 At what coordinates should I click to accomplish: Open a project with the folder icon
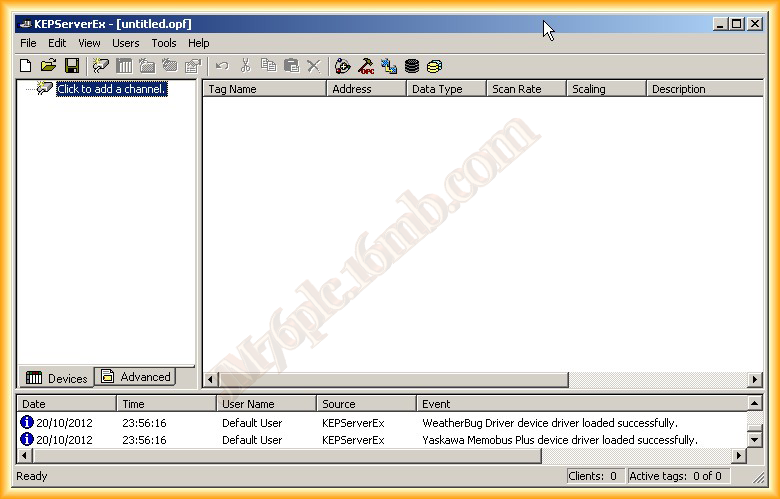point(48,66)
